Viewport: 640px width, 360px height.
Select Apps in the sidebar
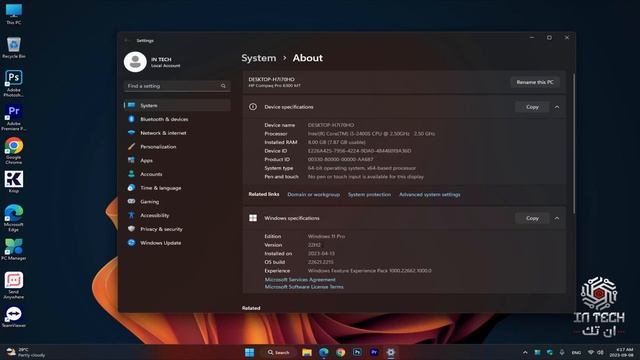pyautogui.click(x=177, y=160)
